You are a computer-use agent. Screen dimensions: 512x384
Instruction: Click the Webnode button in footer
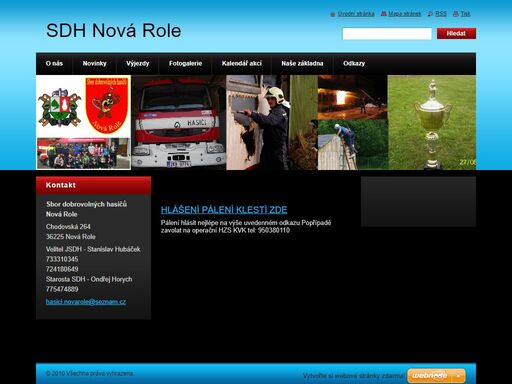coord(436,376)
